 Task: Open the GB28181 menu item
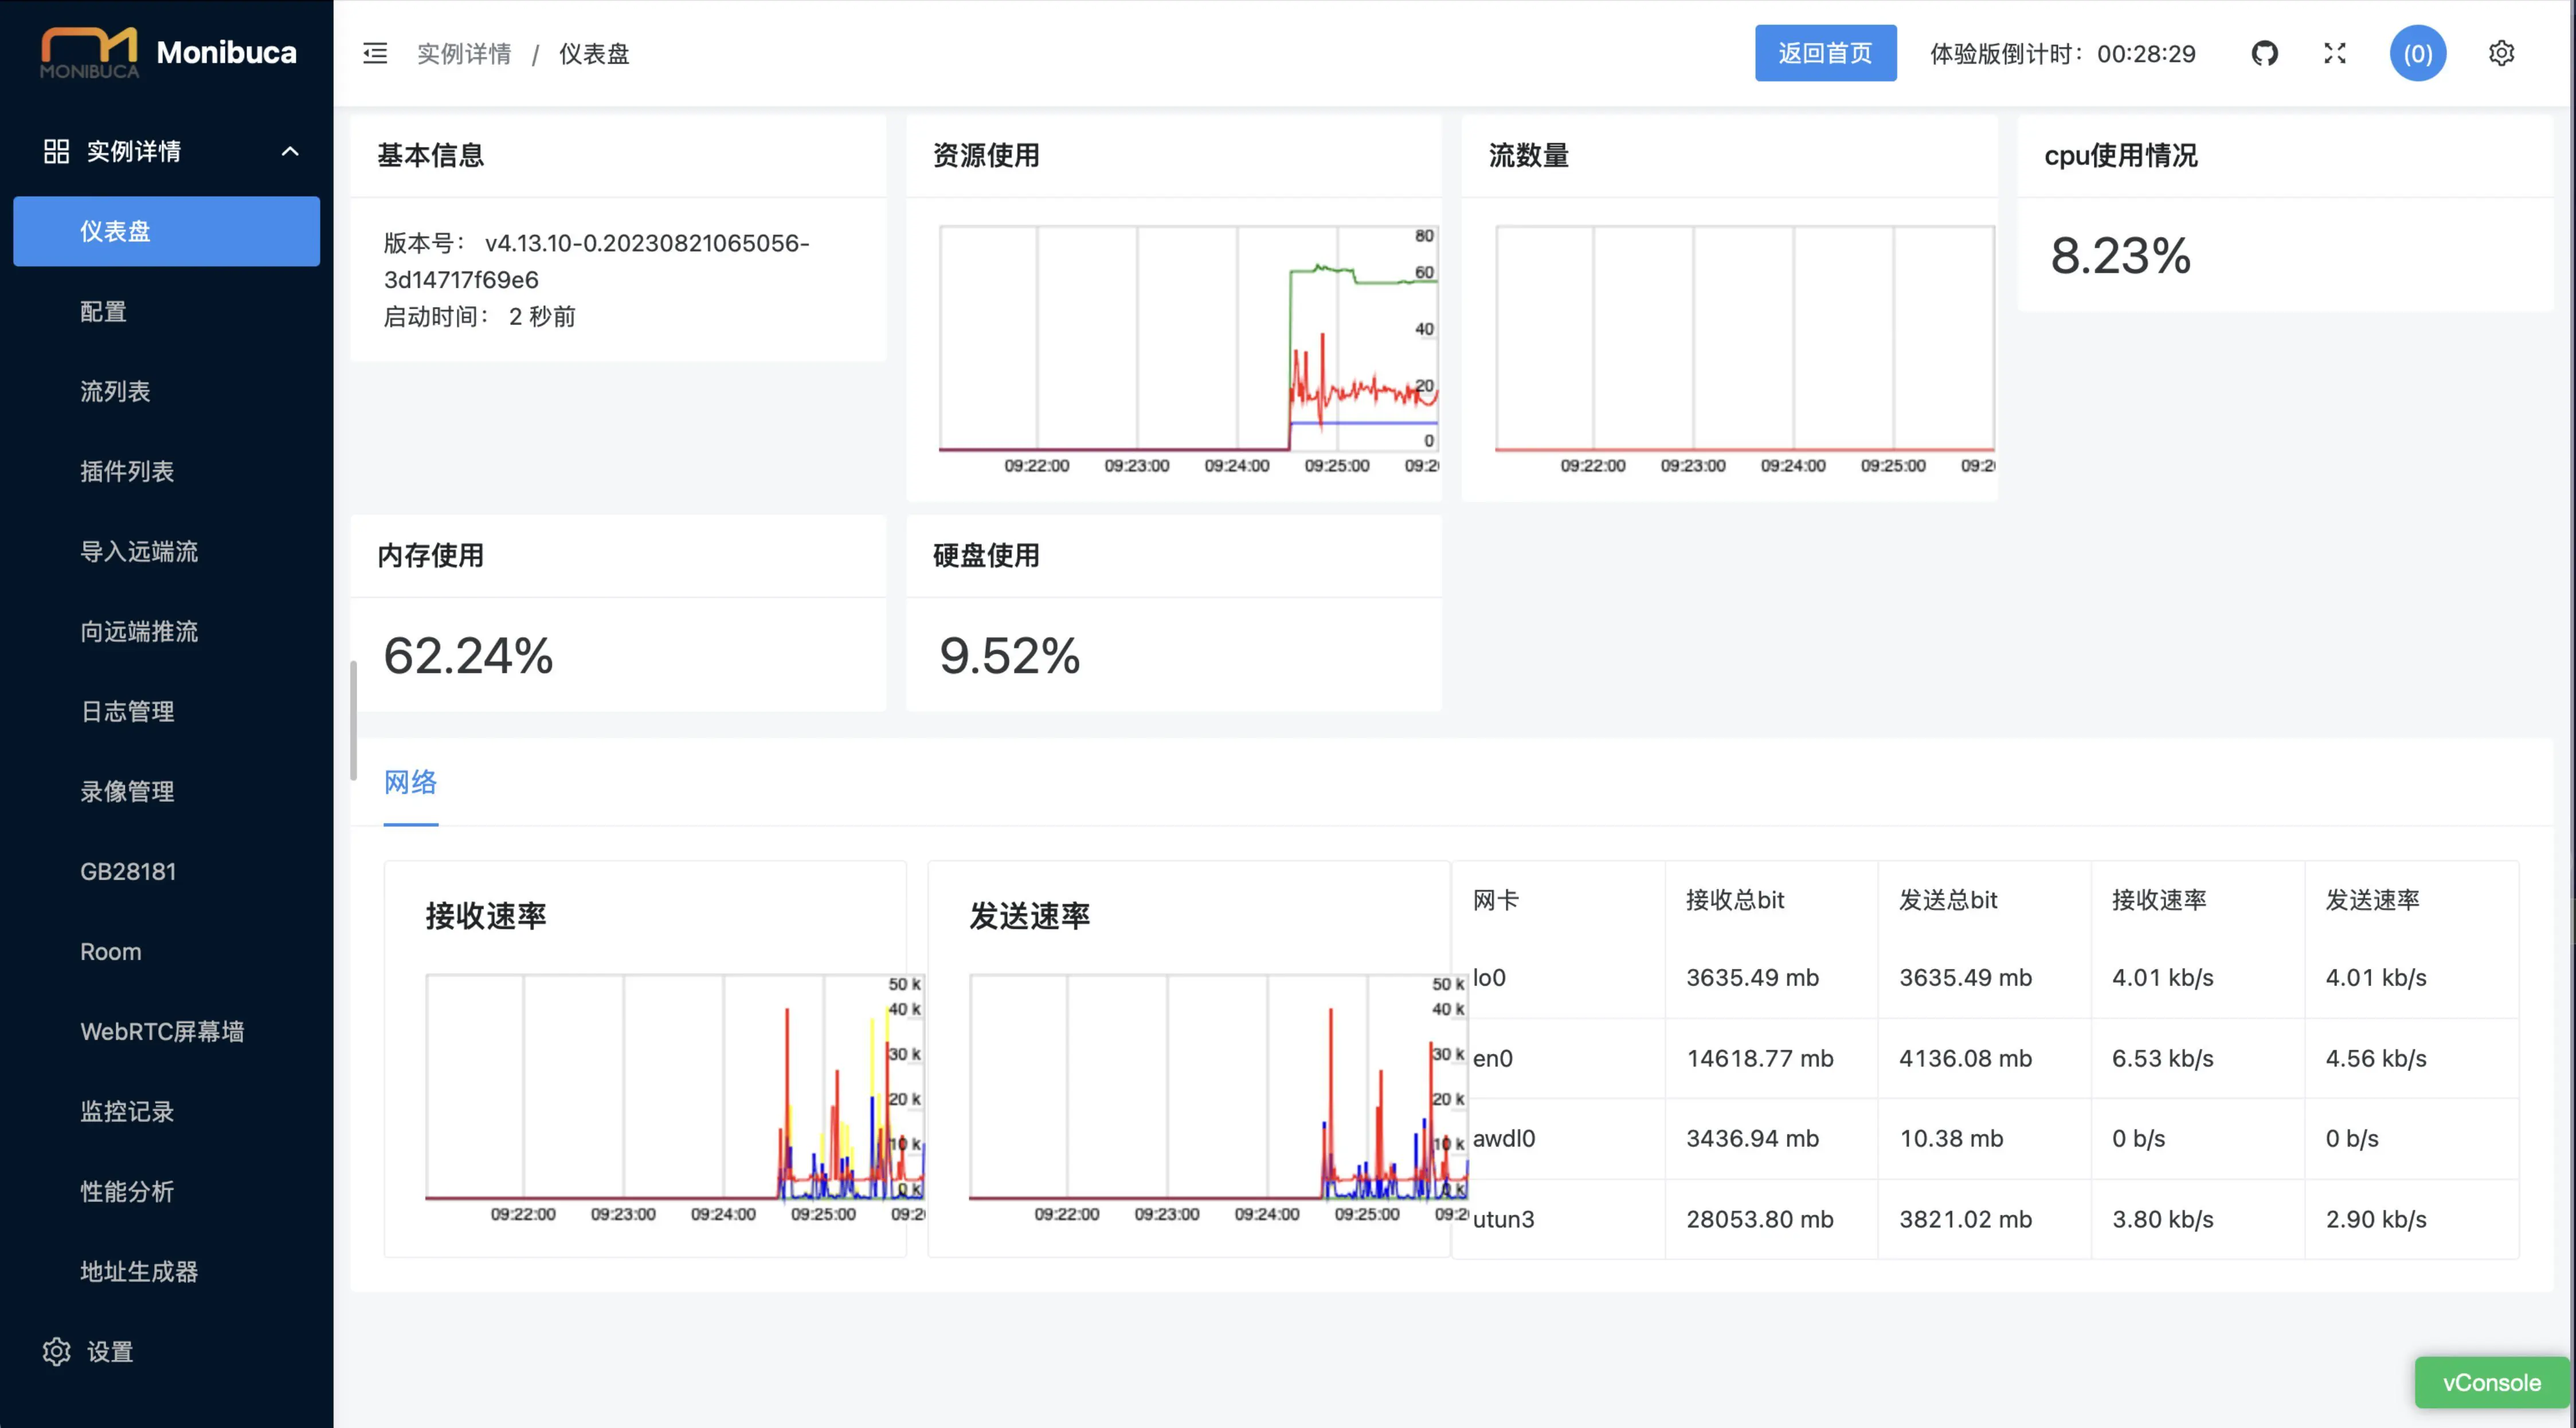pos(128,871)
